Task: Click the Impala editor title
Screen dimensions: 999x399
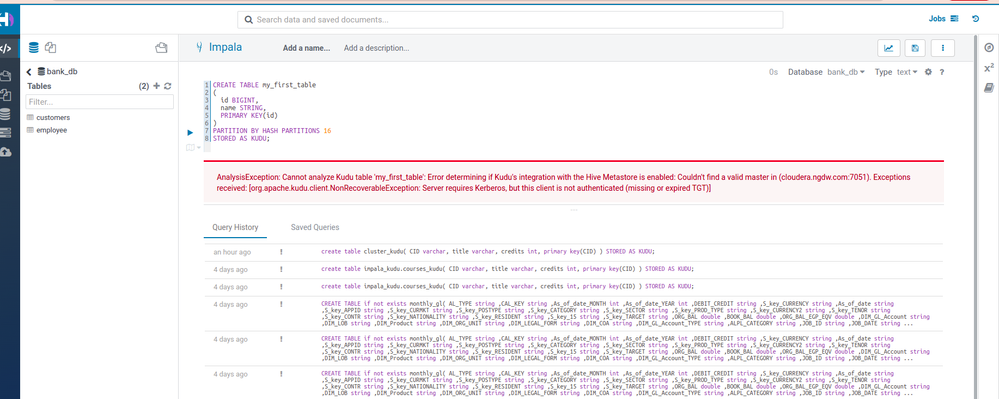Action: (226, 47)
